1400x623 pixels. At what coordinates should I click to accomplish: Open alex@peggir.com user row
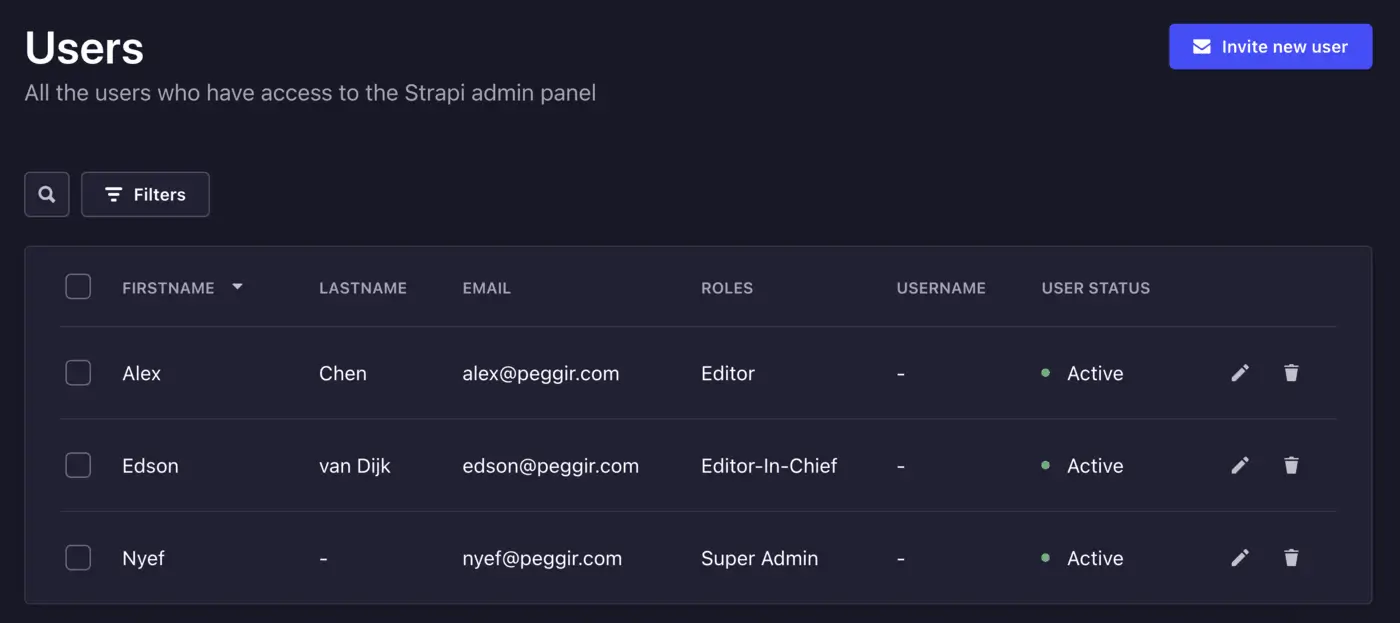click(540, 373)
